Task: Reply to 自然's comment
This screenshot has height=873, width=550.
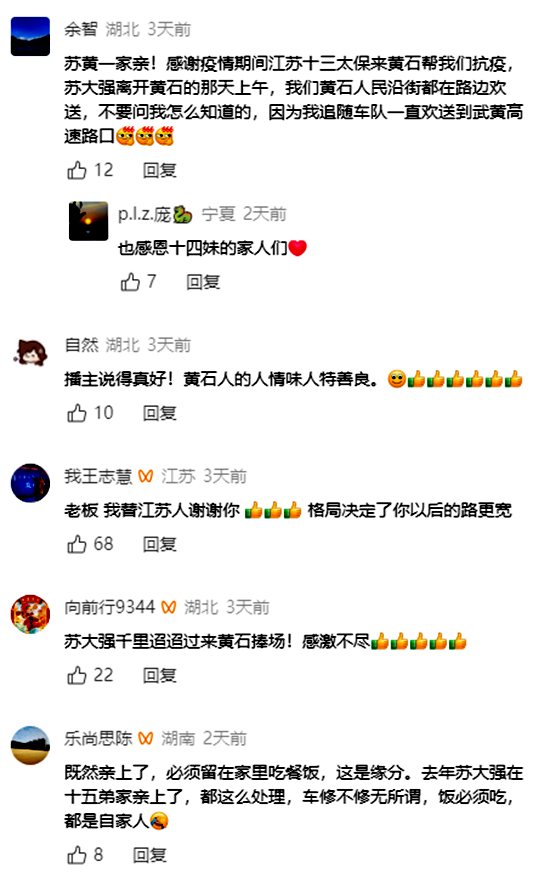Action: point(159,413)
